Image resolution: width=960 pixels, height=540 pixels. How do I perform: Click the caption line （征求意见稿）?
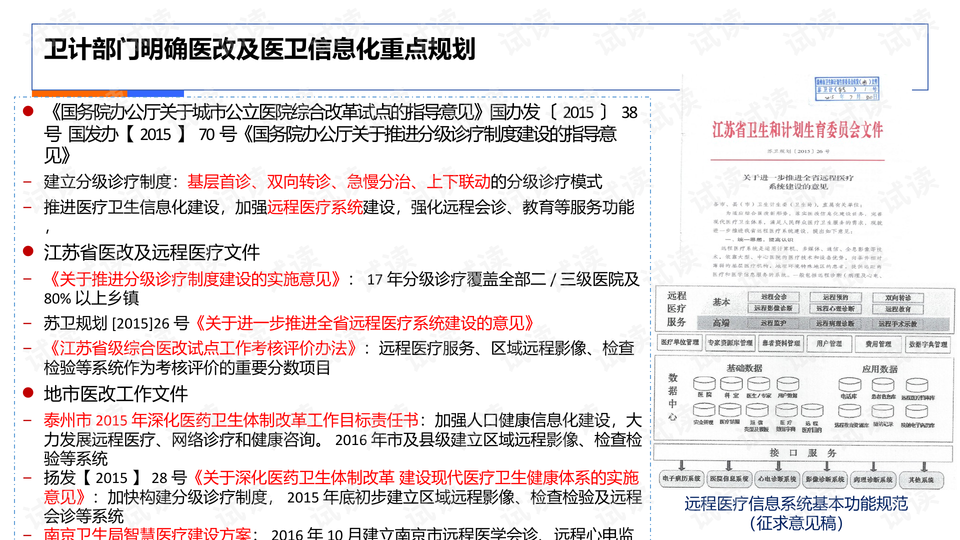(x=796, y=523)
